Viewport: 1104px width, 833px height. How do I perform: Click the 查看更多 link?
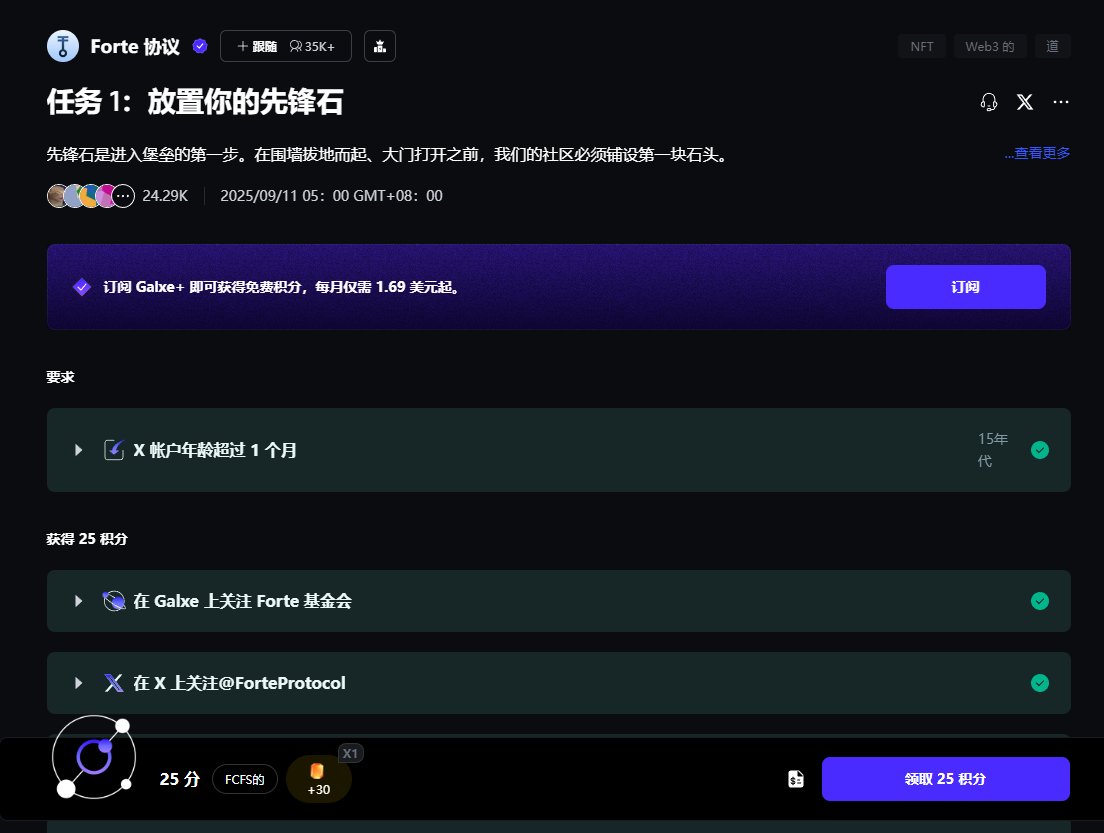1037,153
